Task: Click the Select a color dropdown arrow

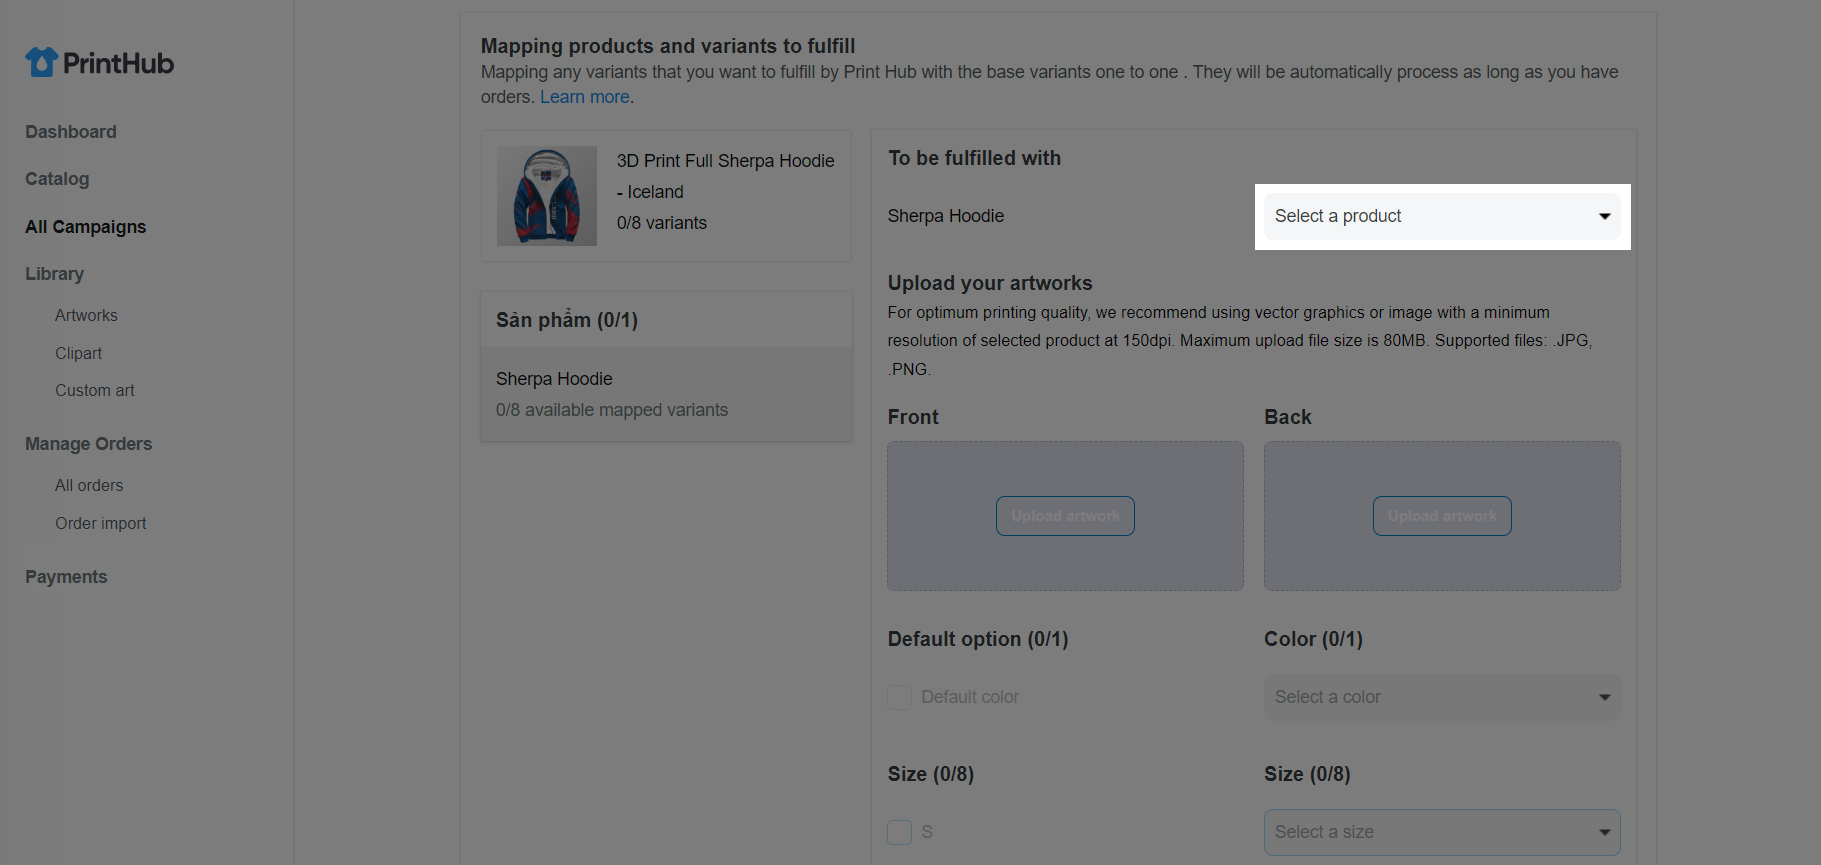Action: [1604, 698]
